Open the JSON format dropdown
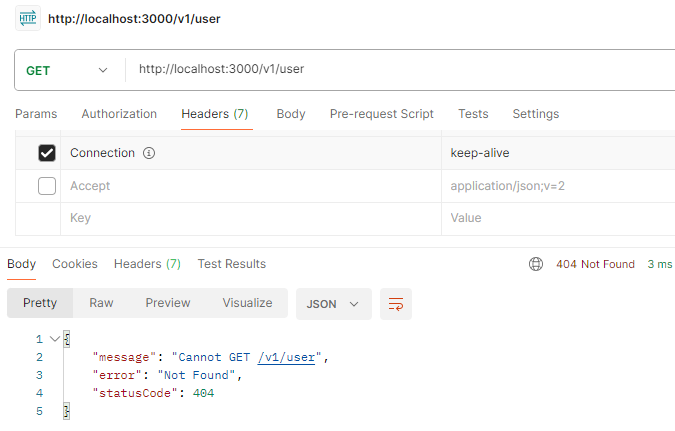The height and width of the screenshot is (431, 675). tap(333, 303)
